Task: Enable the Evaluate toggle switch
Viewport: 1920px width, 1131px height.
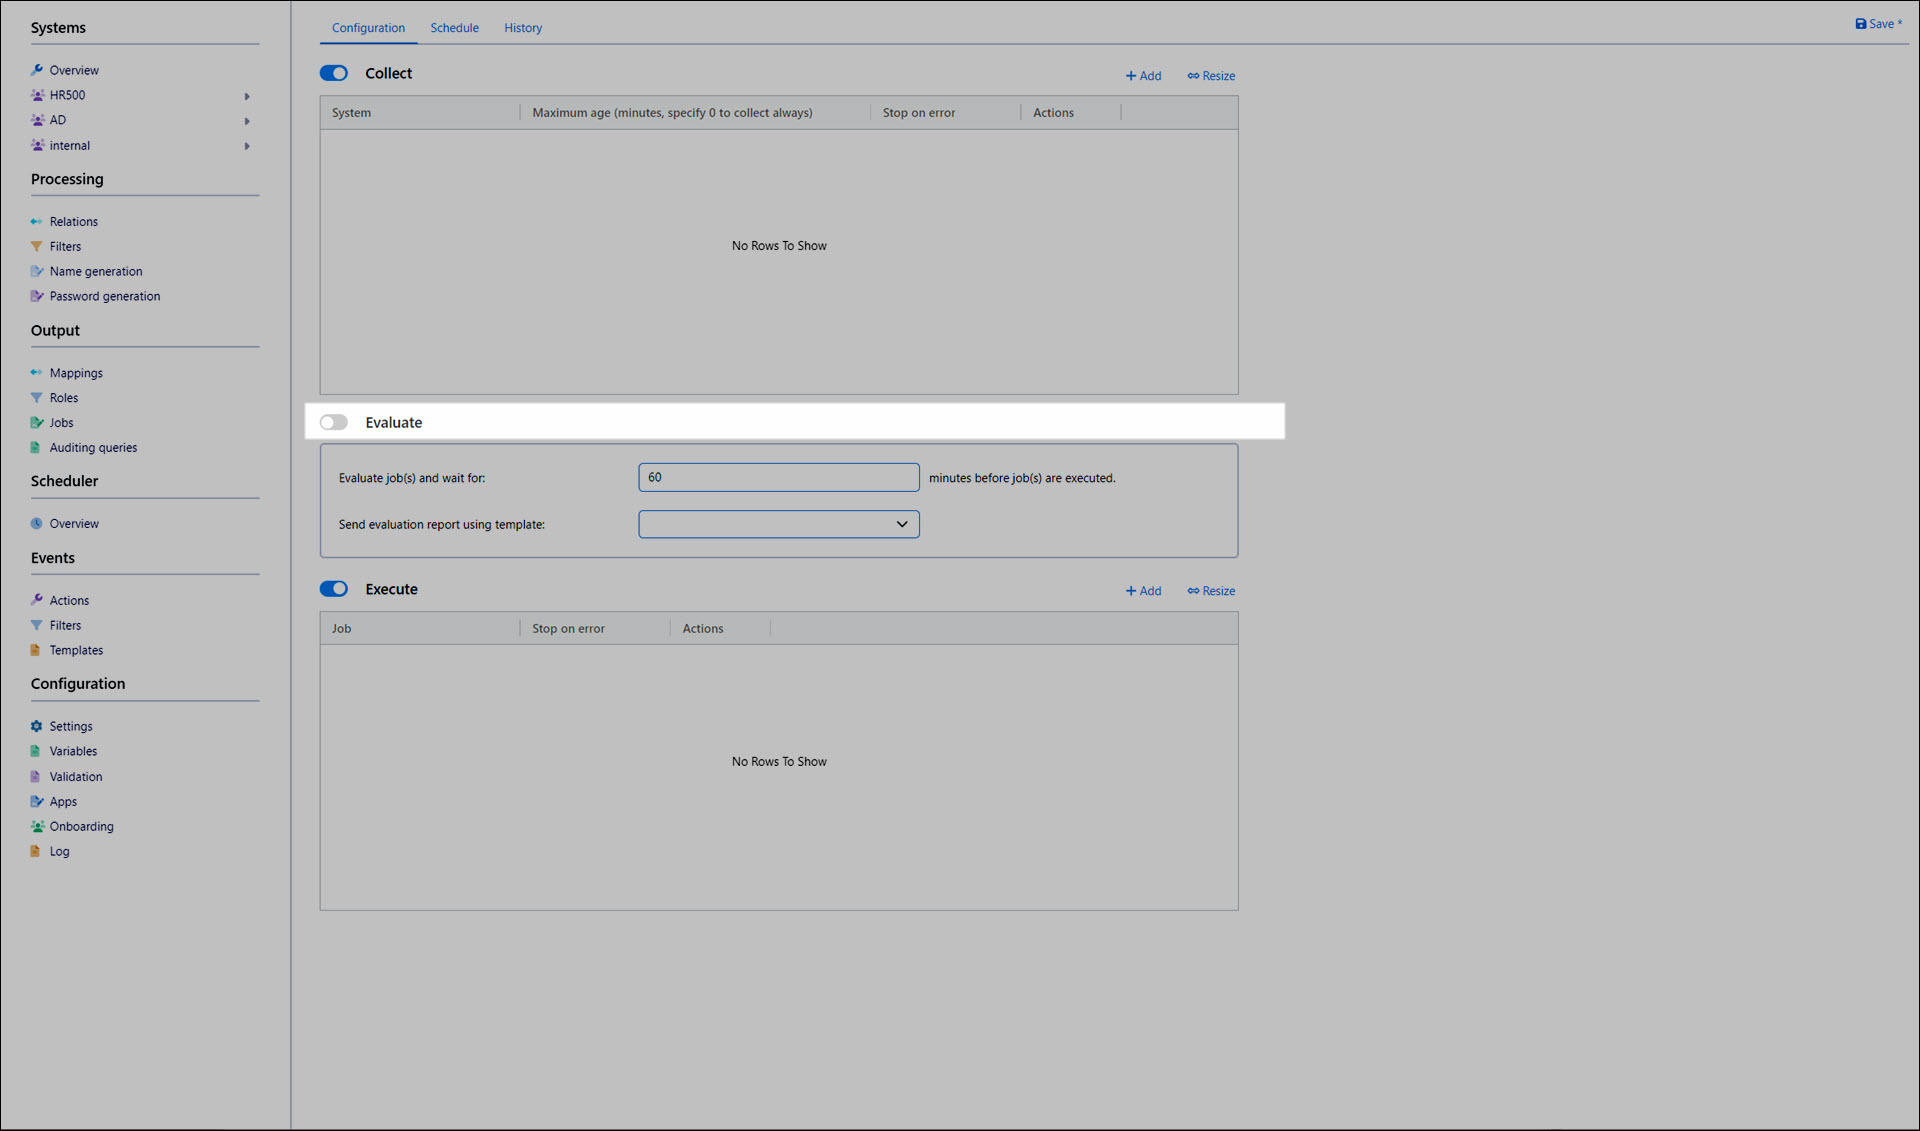Action: point(334,422)
